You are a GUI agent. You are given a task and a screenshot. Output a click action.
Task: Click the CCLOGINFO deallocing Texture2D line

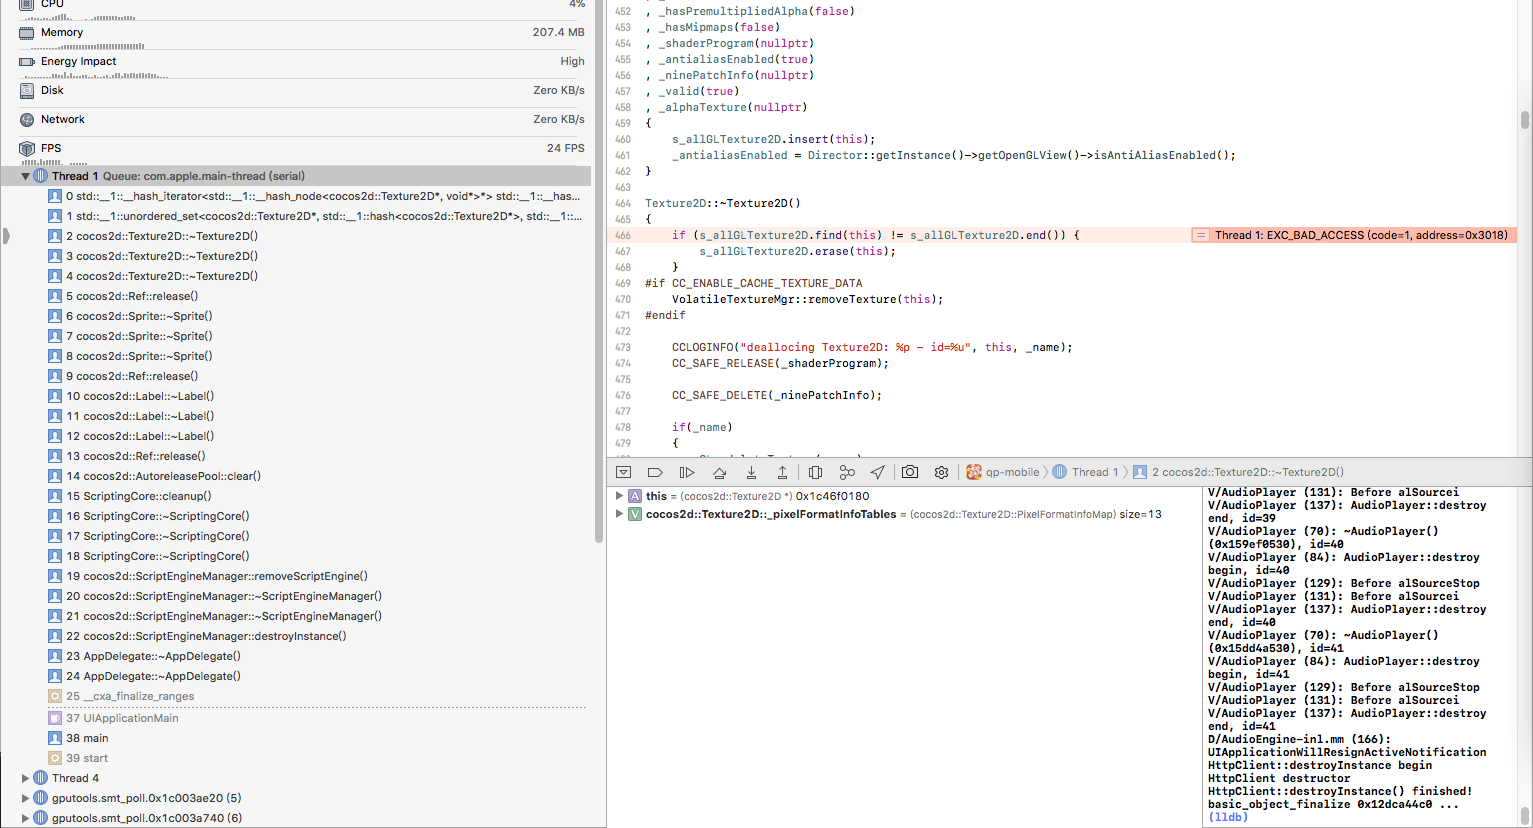(872, 347)
